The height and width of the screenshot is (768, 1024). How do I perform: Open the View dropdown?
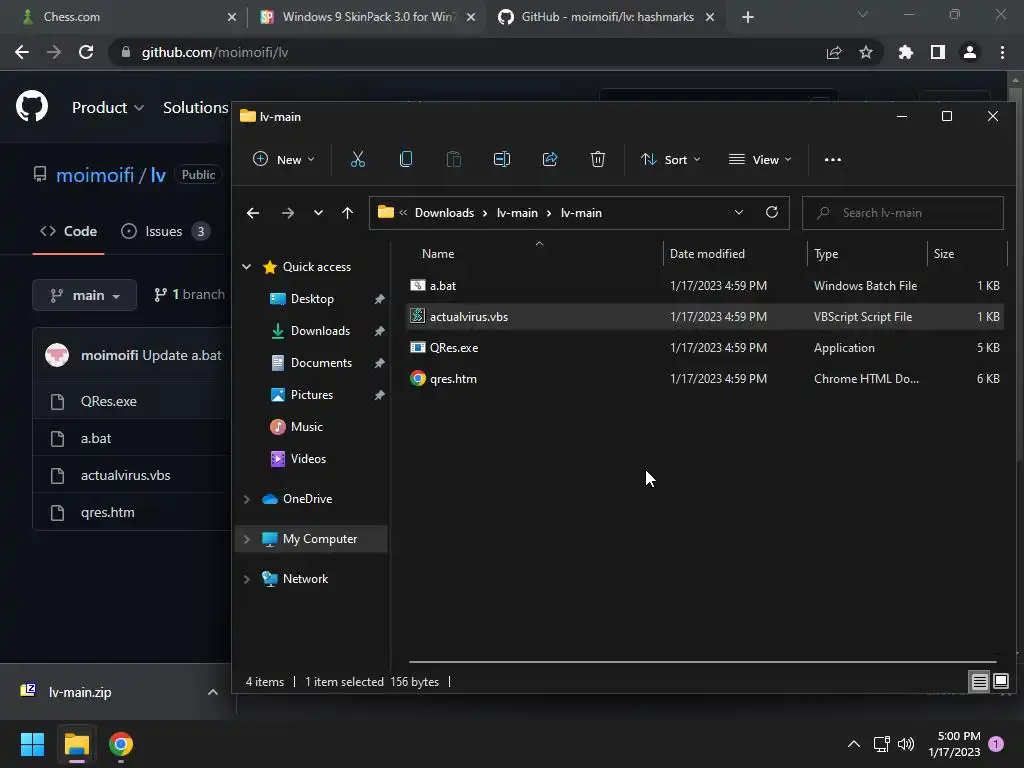click(760, 159)
